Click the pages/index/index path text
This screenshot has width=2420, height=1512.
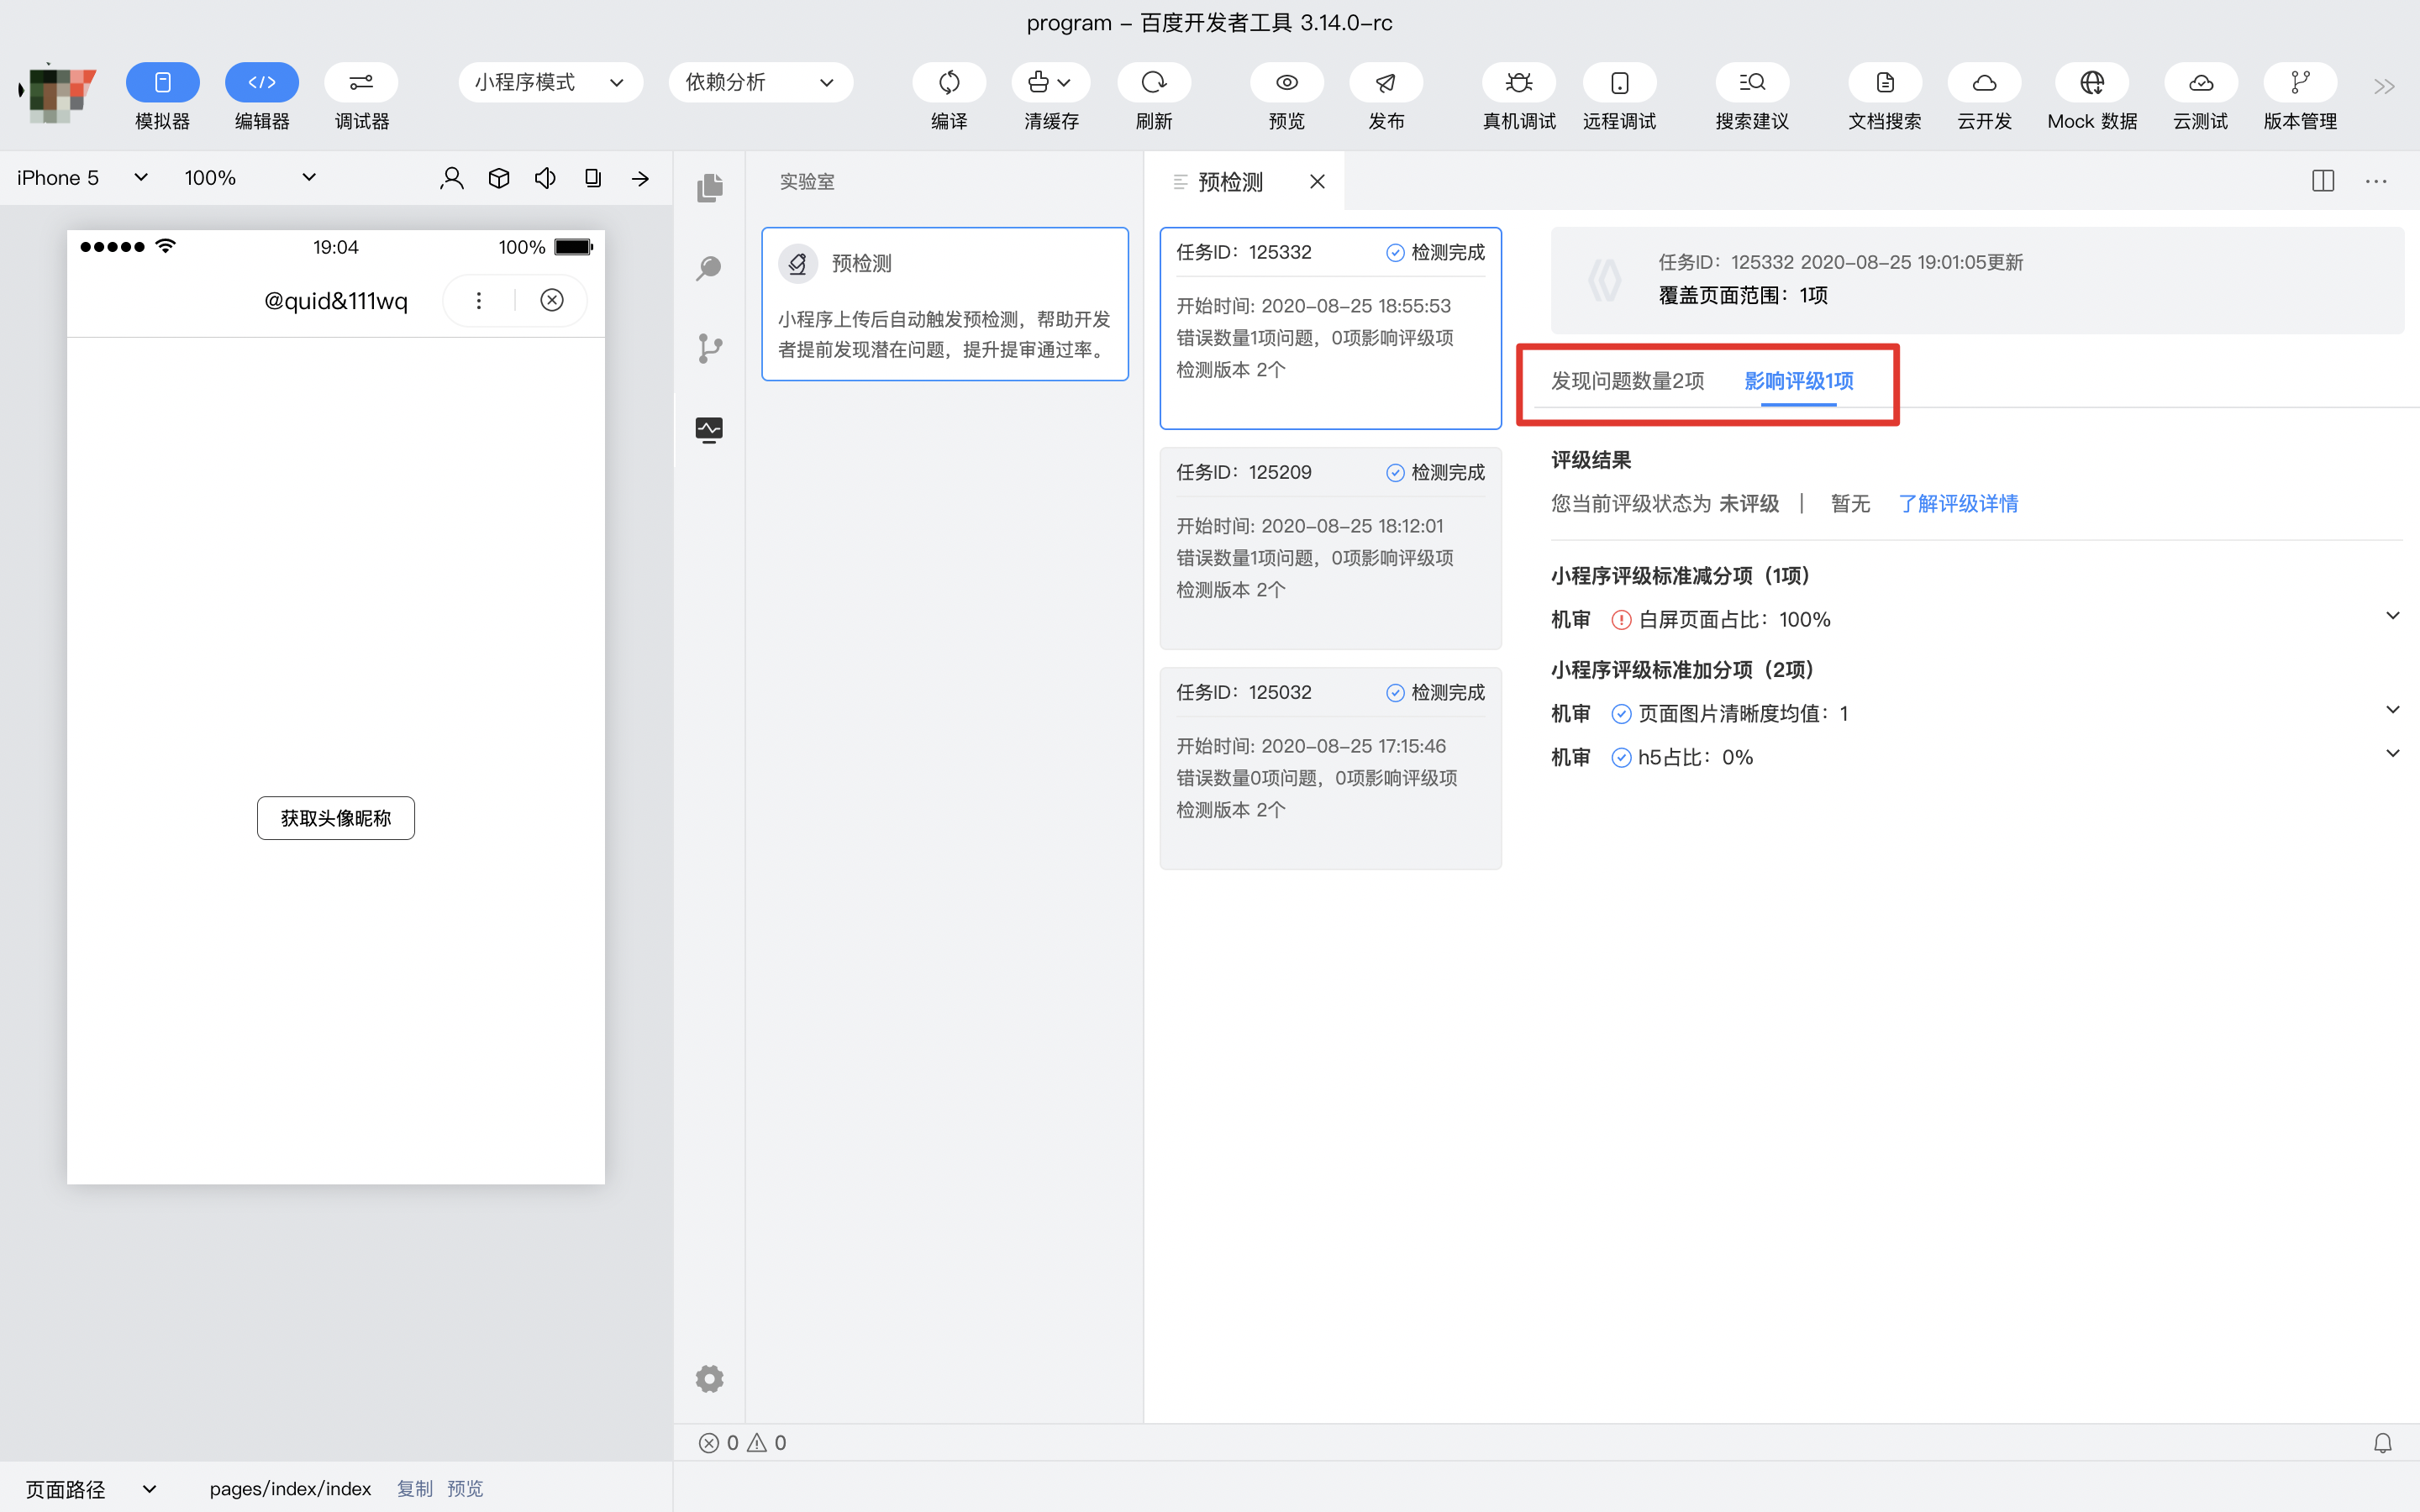[x=290, y=1489]
